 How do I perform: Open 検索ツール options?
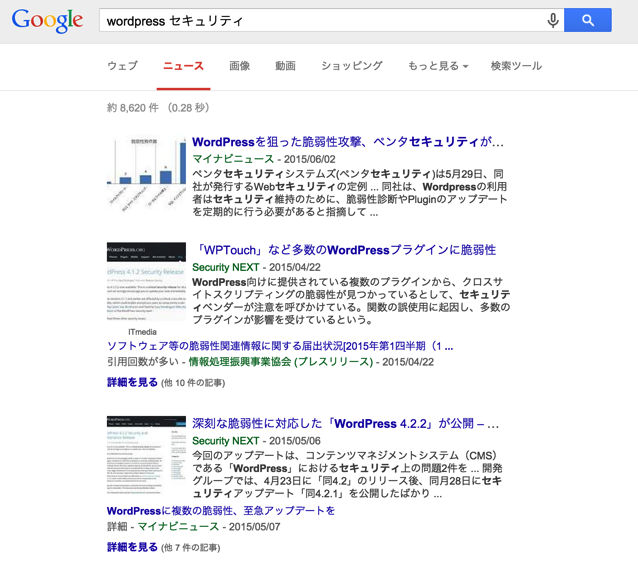(x=516, y=65)
